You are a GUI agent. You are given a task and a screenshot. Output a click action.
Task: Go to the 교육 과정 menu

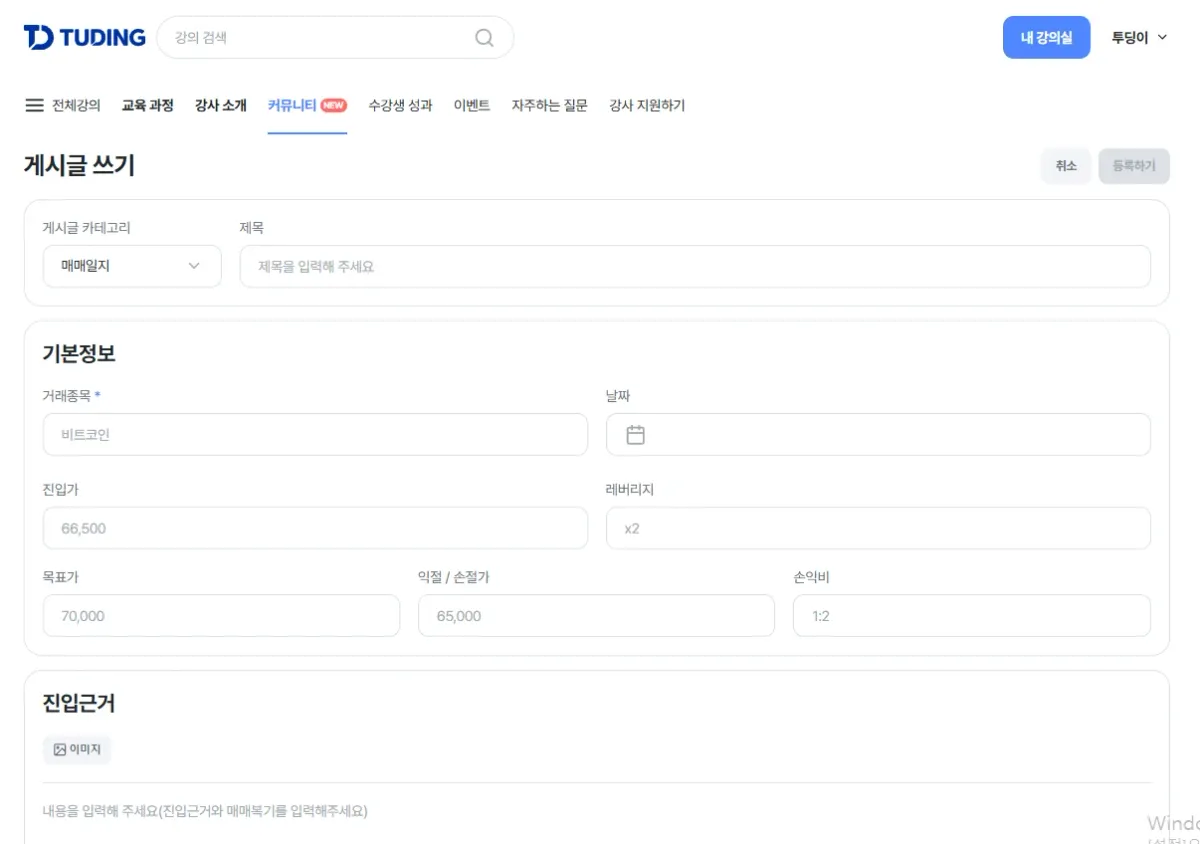[148, 105]
